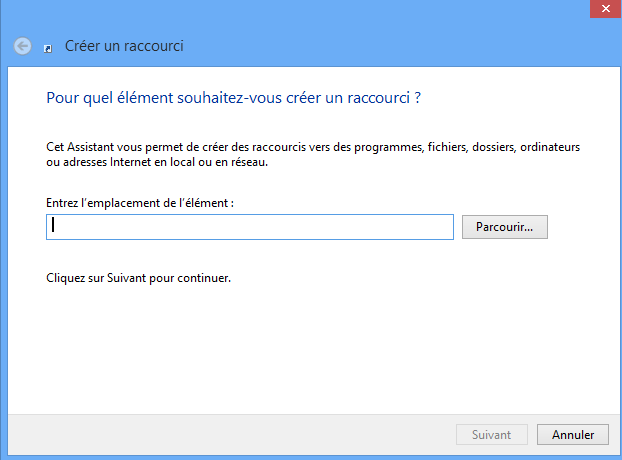Click the word ordinateurs in the description
622x460 pixels.
click(x=550, y=147)
